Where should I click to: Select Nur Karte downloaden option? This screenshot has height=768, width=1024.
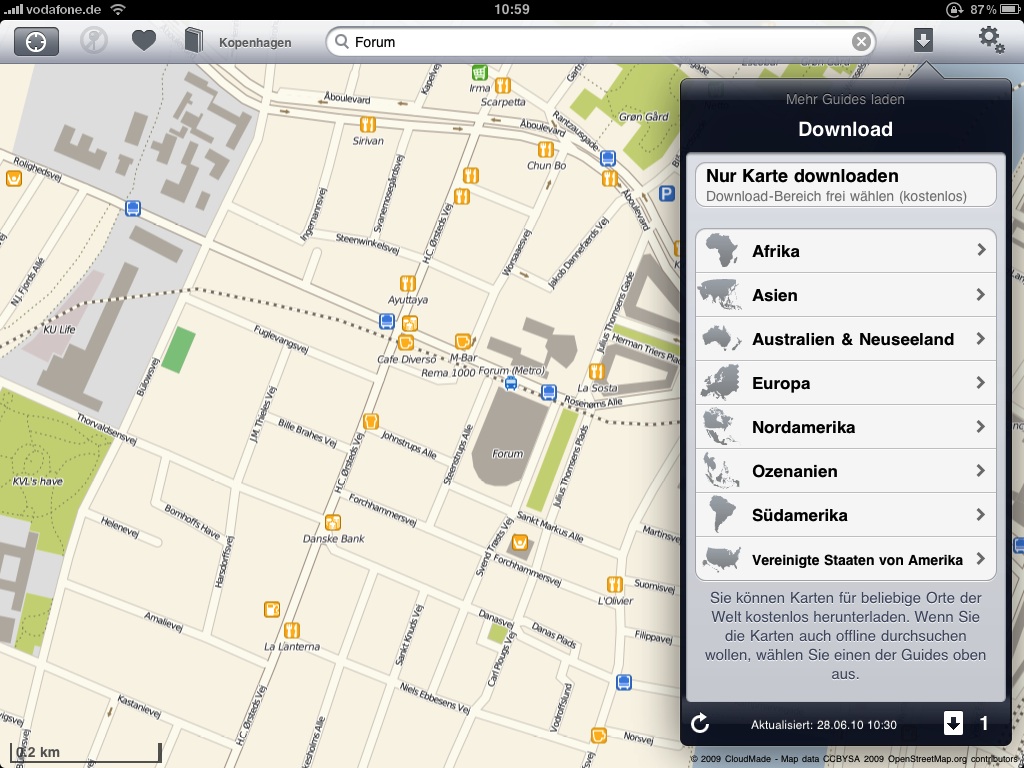pos(846,185)
